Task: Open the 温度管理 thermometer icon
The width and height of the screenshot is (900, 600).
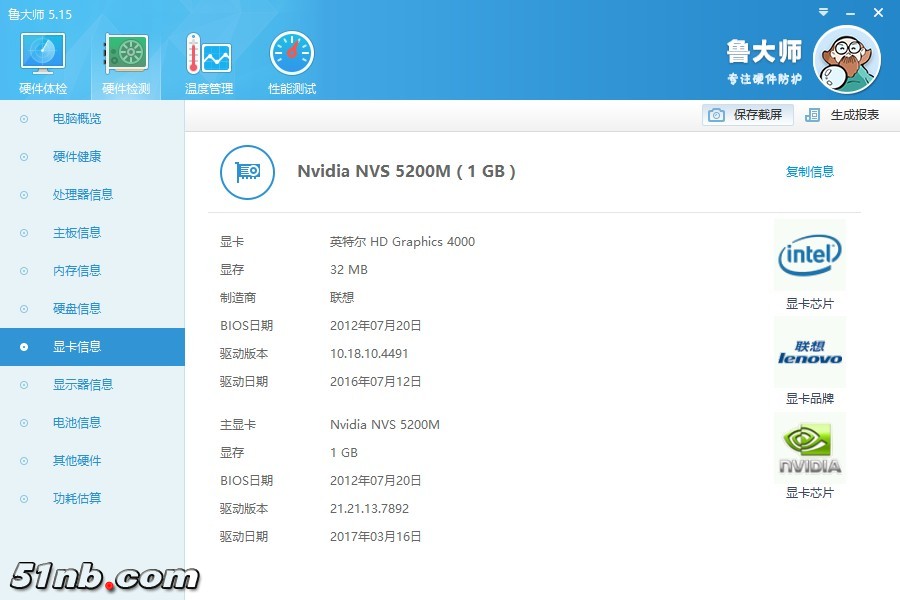Action: click(208, 54)
